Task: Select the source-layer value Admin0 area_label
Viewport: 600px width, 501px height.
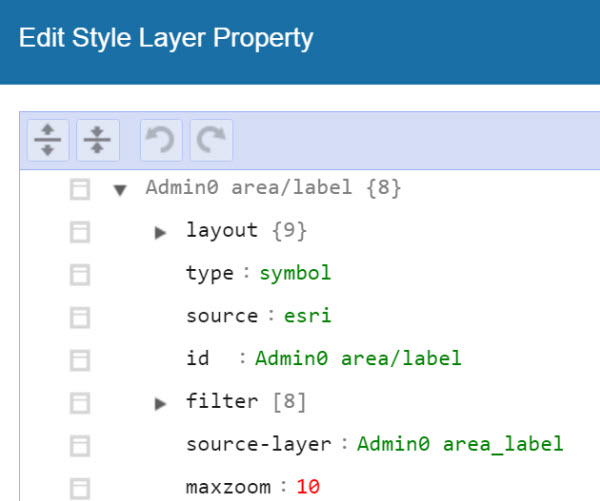Action: pos(460,444)
